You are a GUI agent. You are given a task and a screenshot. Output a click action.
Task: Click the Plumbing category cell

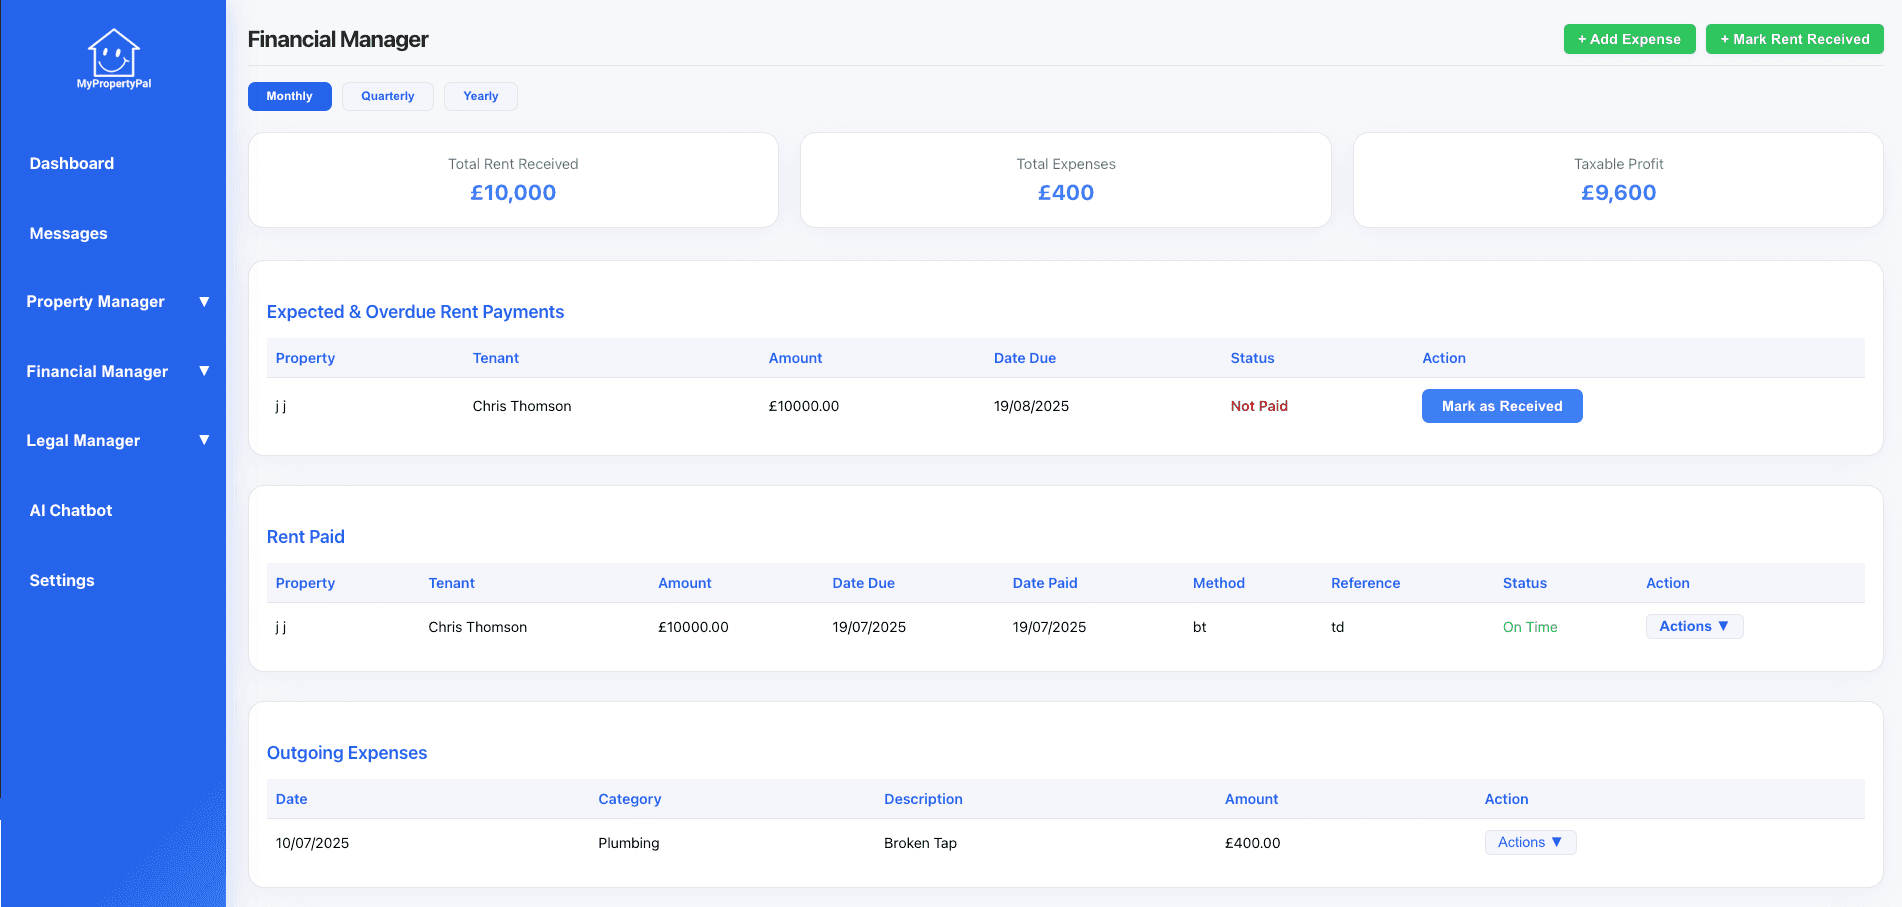629,843
